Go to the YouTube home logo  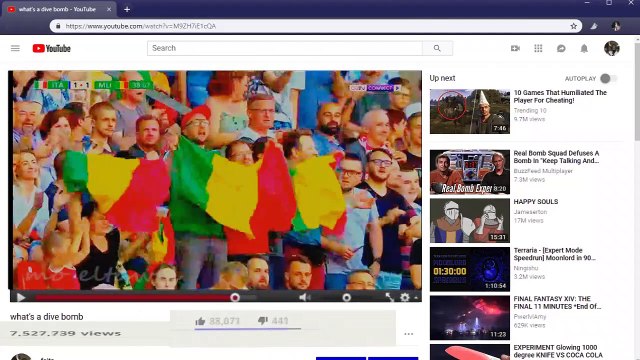(51, 48)
